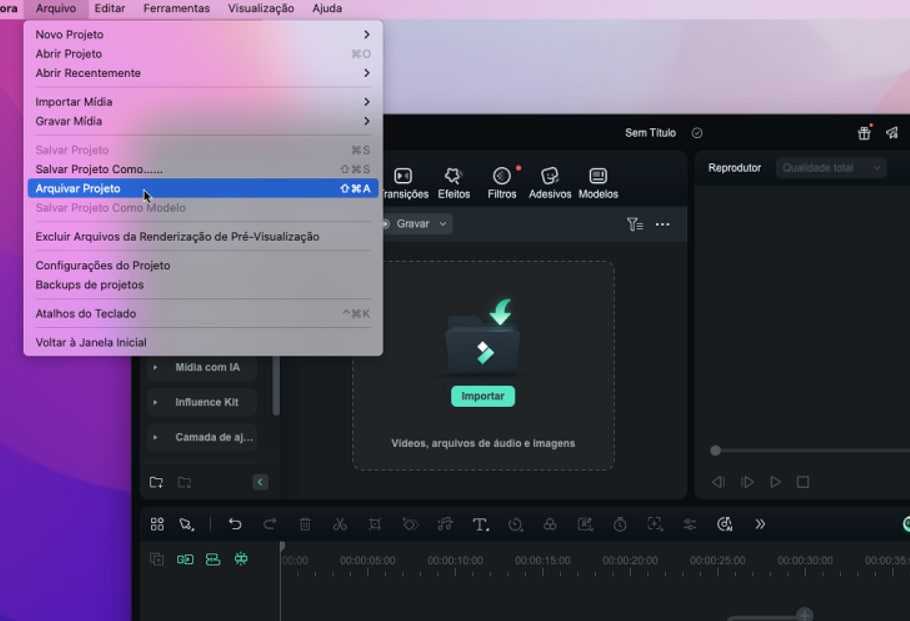Collapse the media sidebar panel with chevron
This screenshot has width=910, height=621.
260,482
